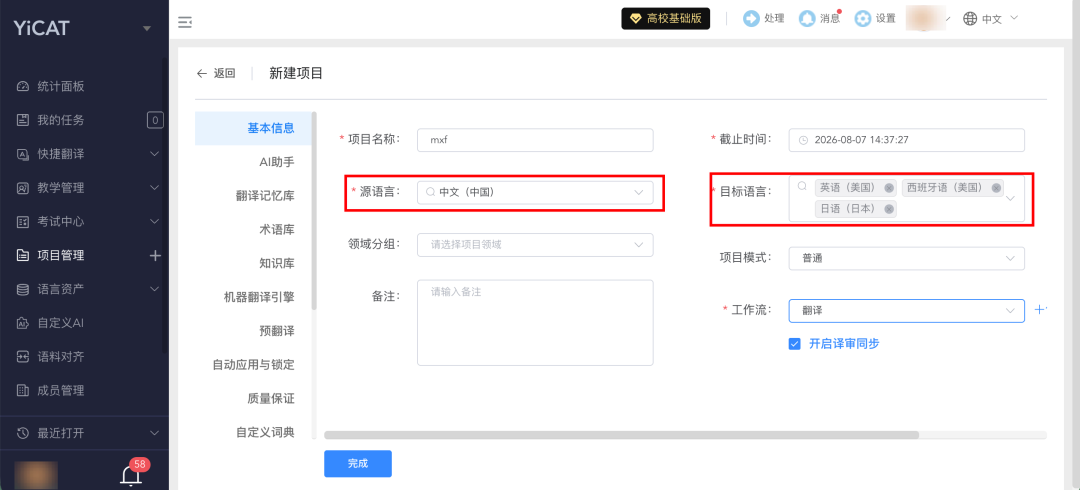Select the 预翻译 tab
Screen dimensions: 1080x490
tap(253, 331)
